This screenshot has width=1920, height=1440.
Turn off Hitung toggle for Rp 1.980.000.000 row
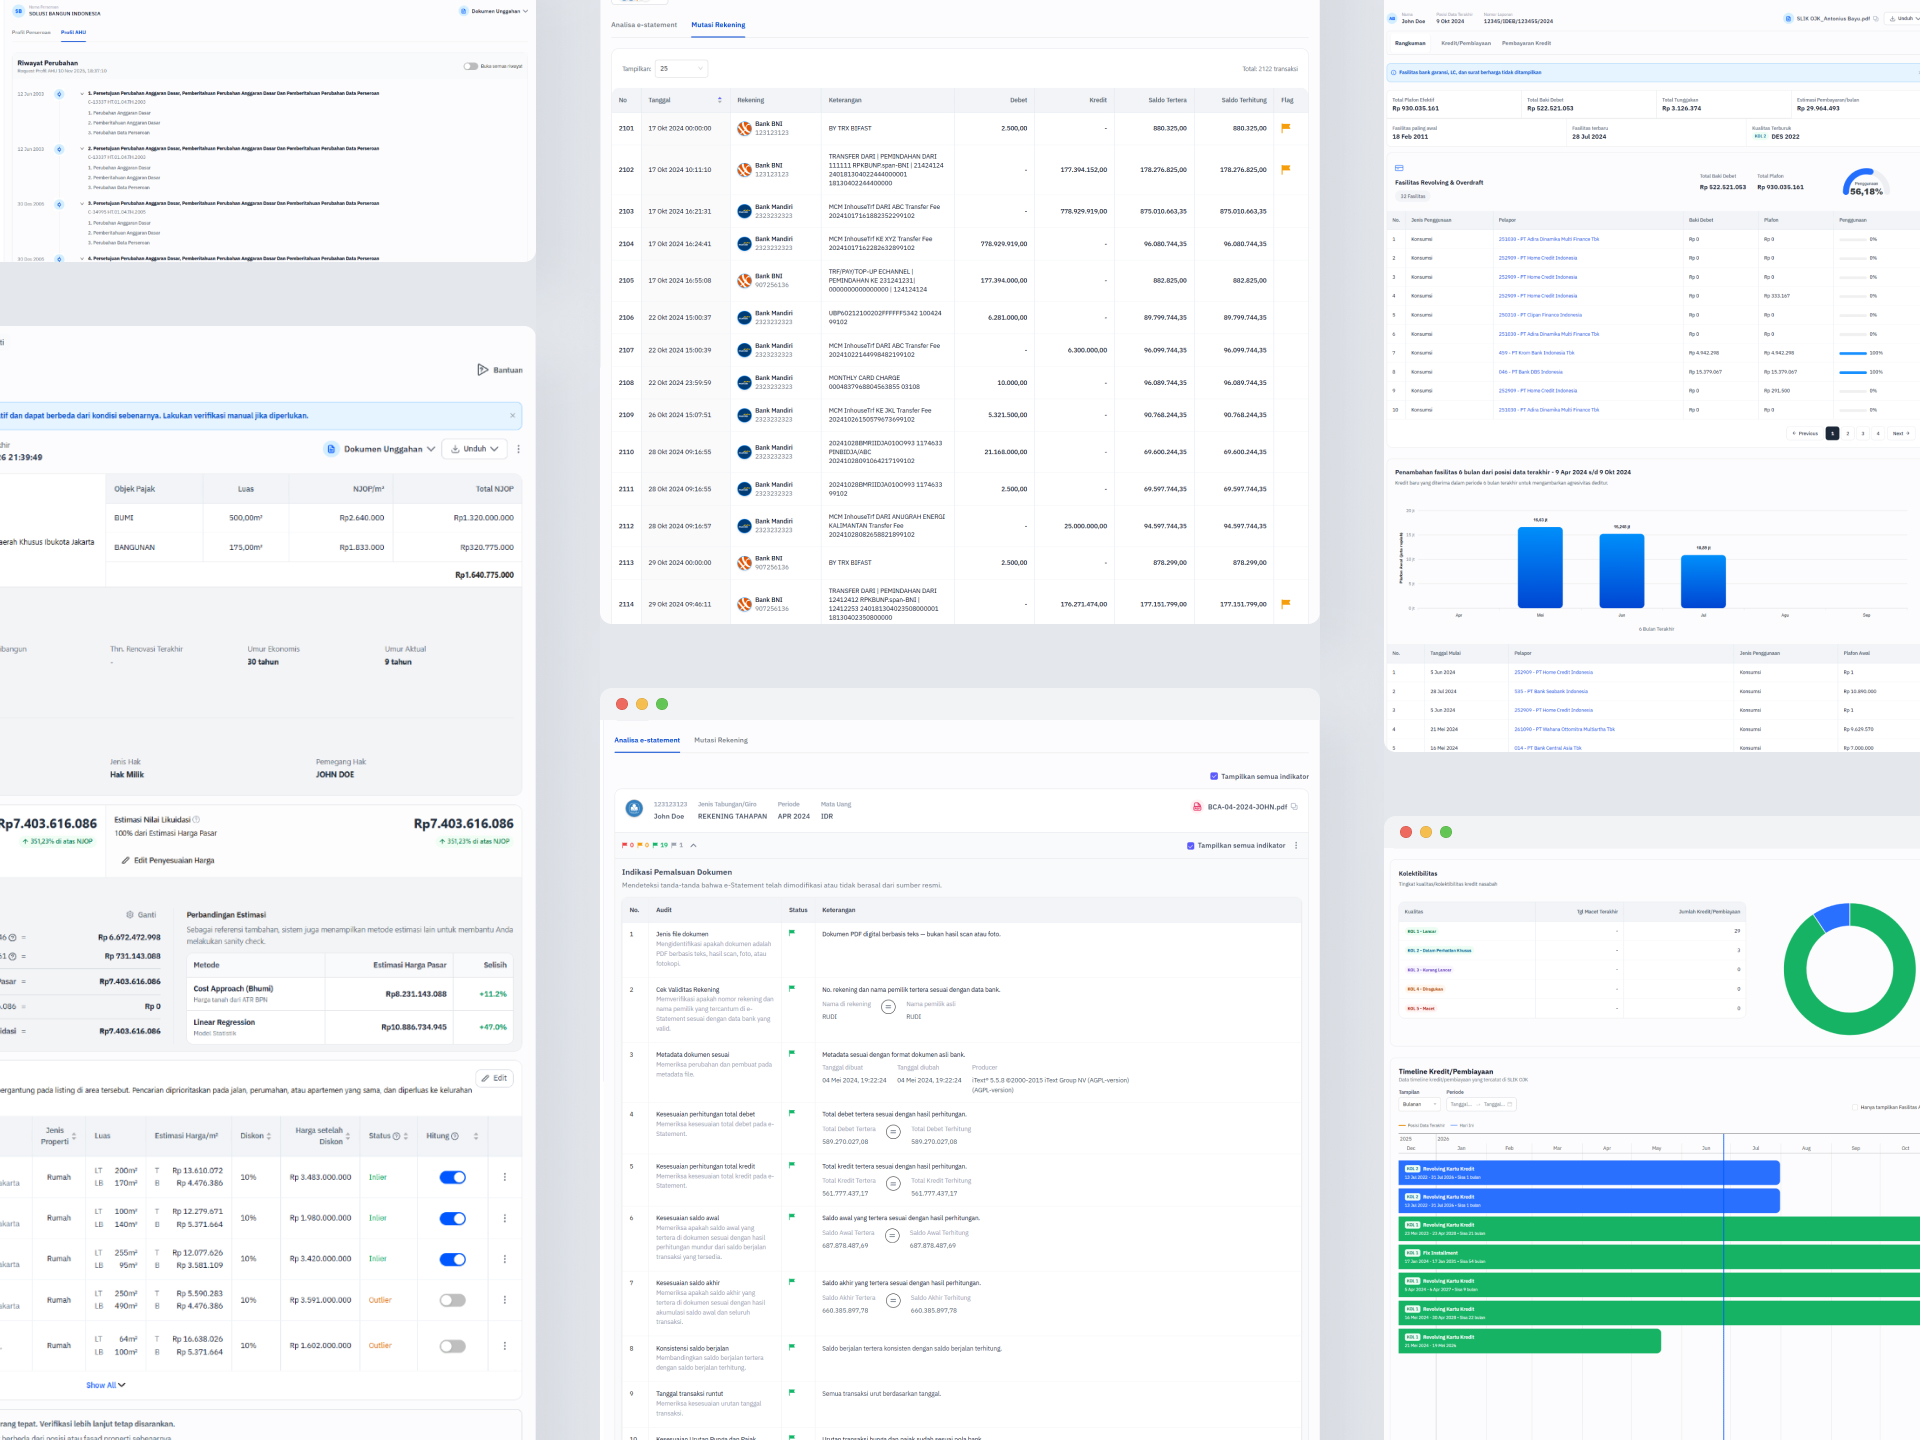click(x=453, y=1218)
